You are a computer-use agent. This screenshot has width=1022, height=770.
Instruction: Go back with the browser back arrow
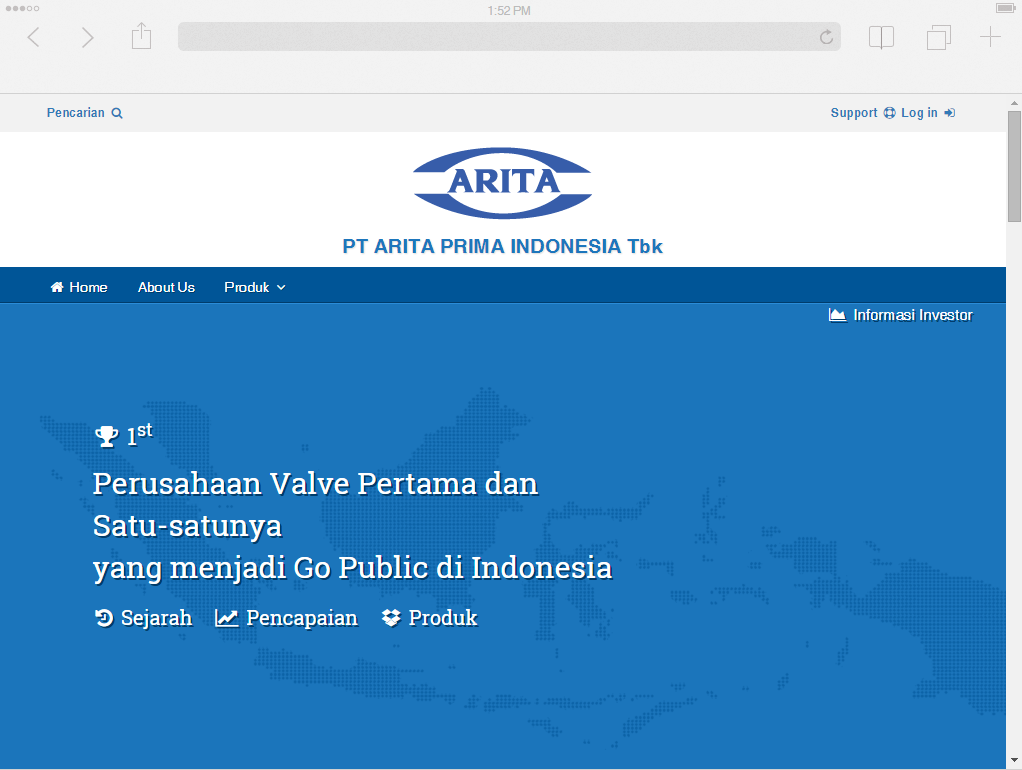[x=33, y=37]
